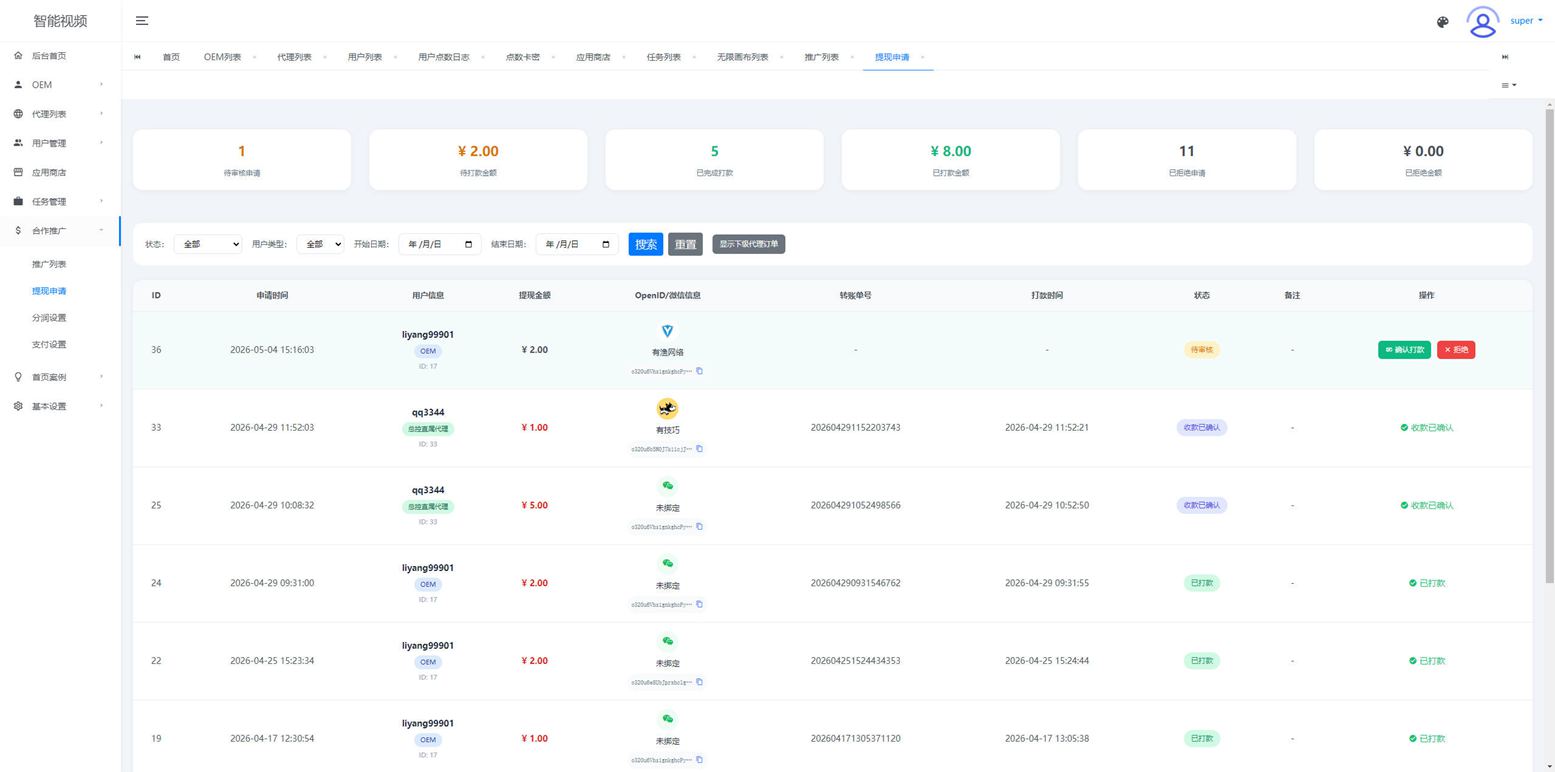Screen dimensions: 1555x772
Task: Click the dollar icon beside 合作推广
Action: [18, 231]
